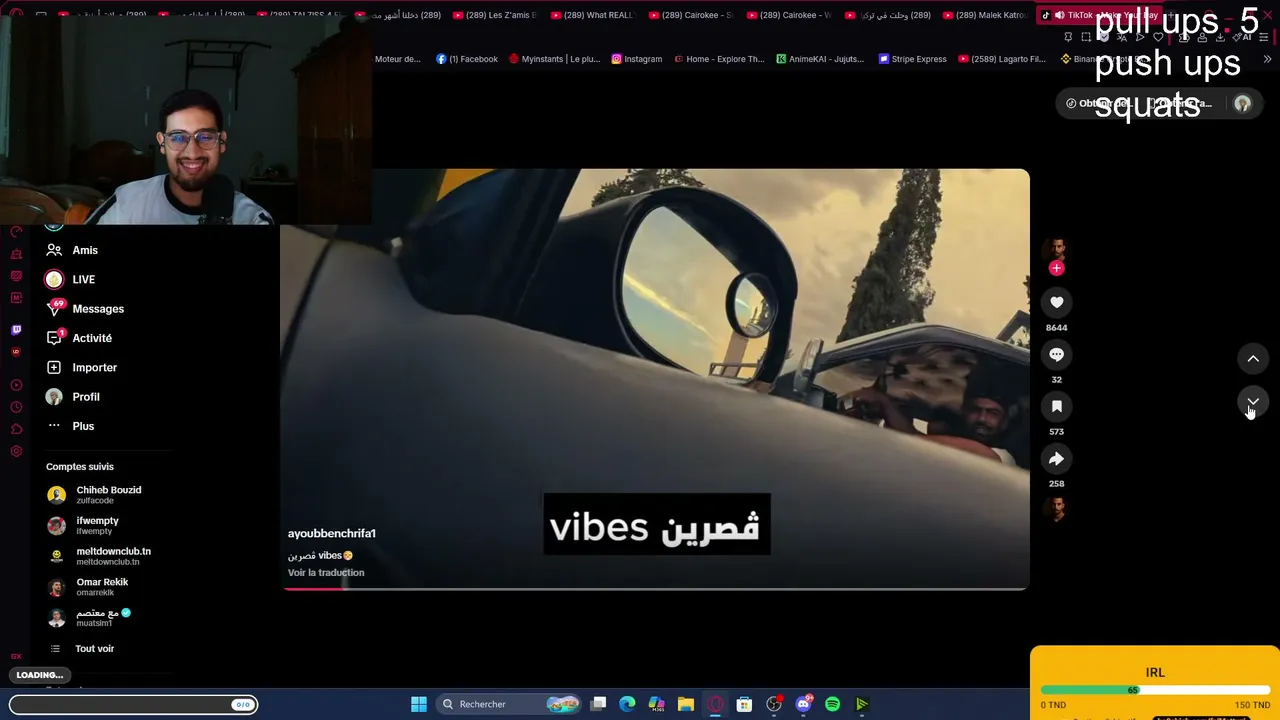Image resolution: width=1280 pixels, height=720 pixels.
Task: Open Microsoft Store from the taskbar
Action: click(744, 704)
